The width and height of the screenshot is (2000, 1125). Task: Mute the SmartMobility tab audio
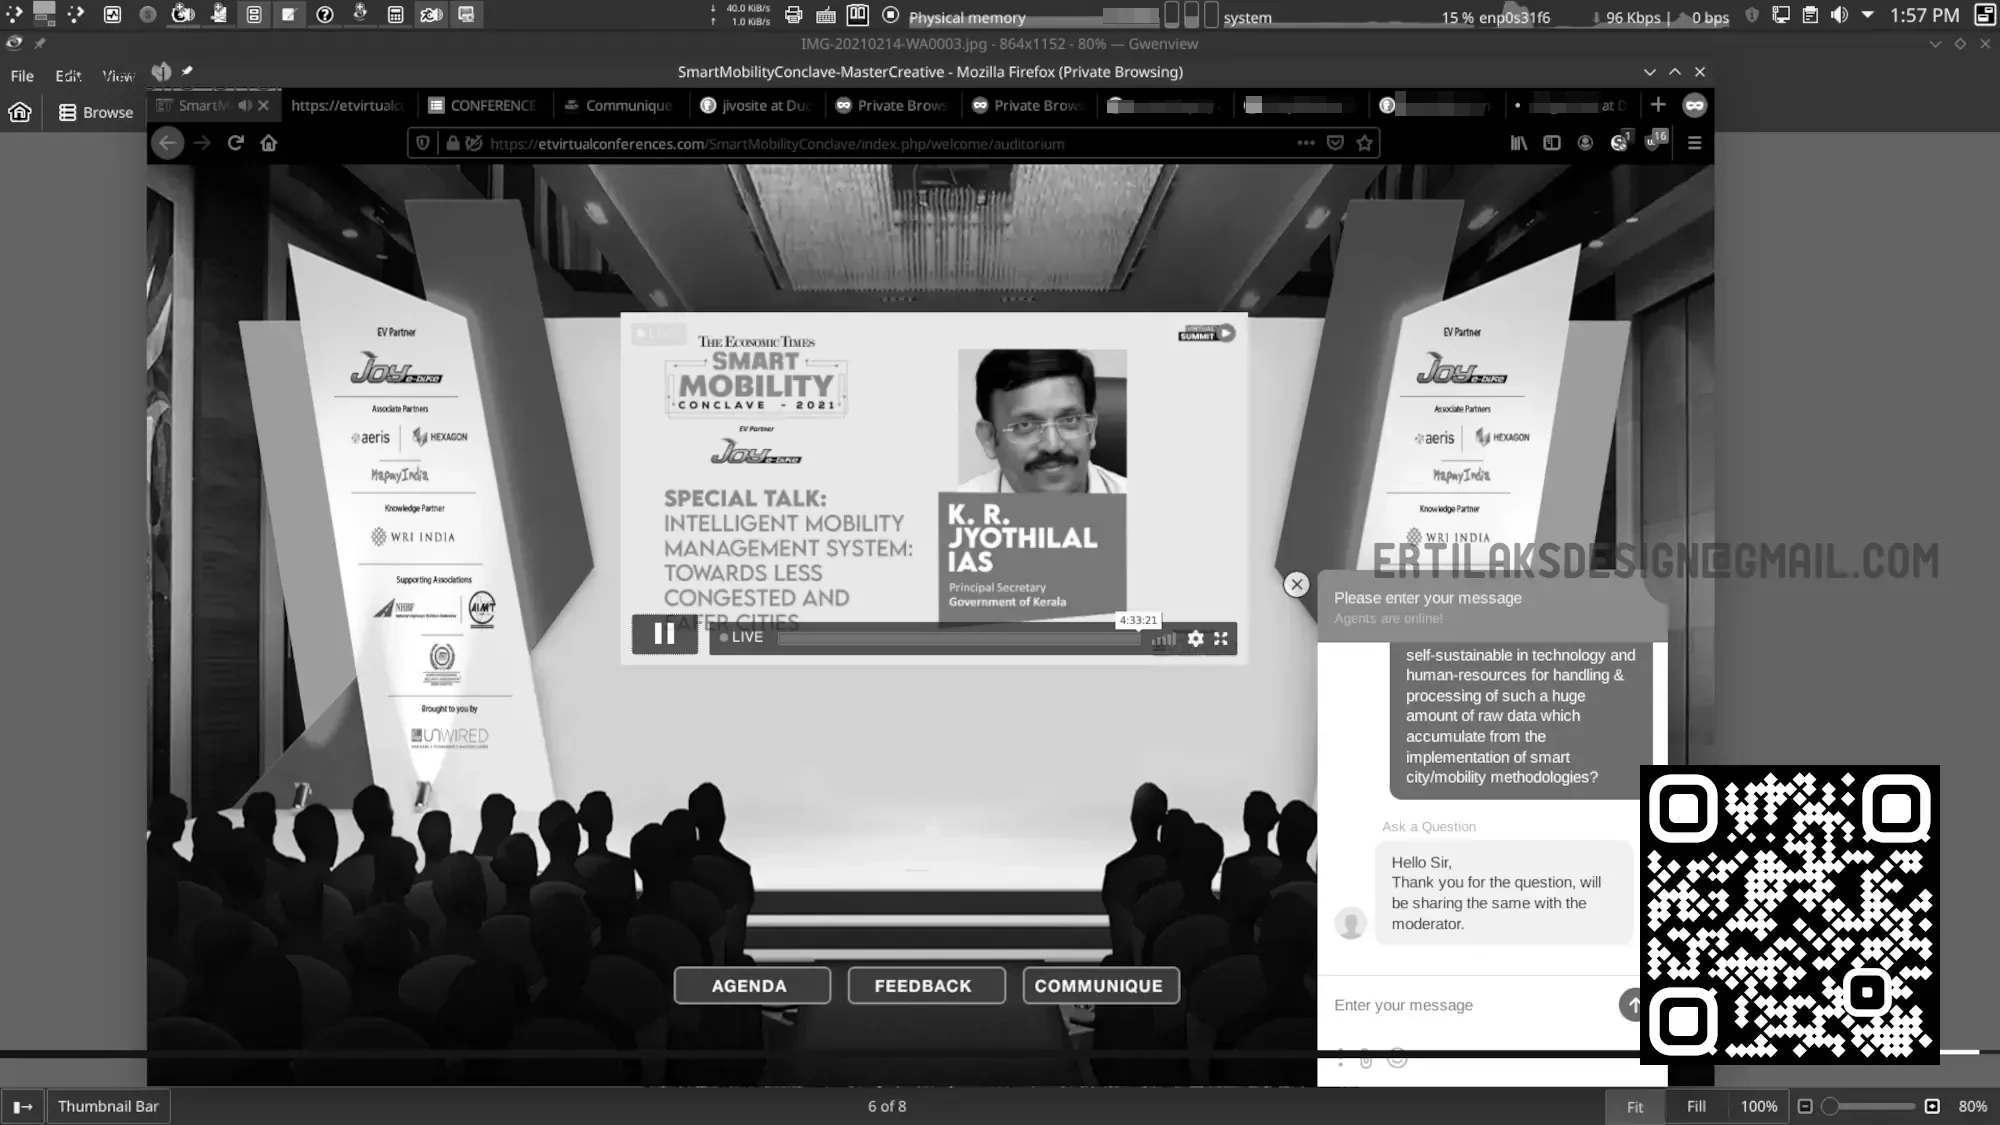click(x=245, y=105)
